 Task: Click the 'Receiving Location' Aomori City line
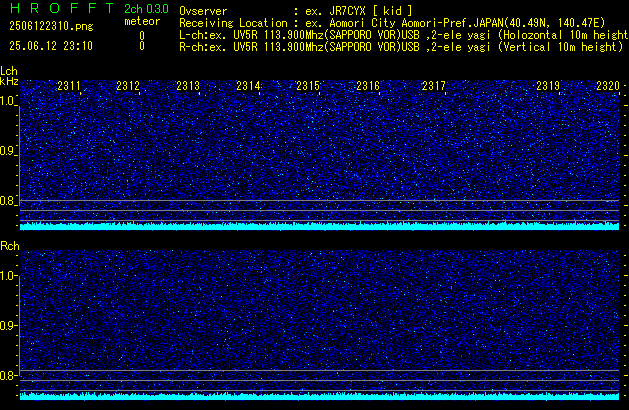coord(392,23)
